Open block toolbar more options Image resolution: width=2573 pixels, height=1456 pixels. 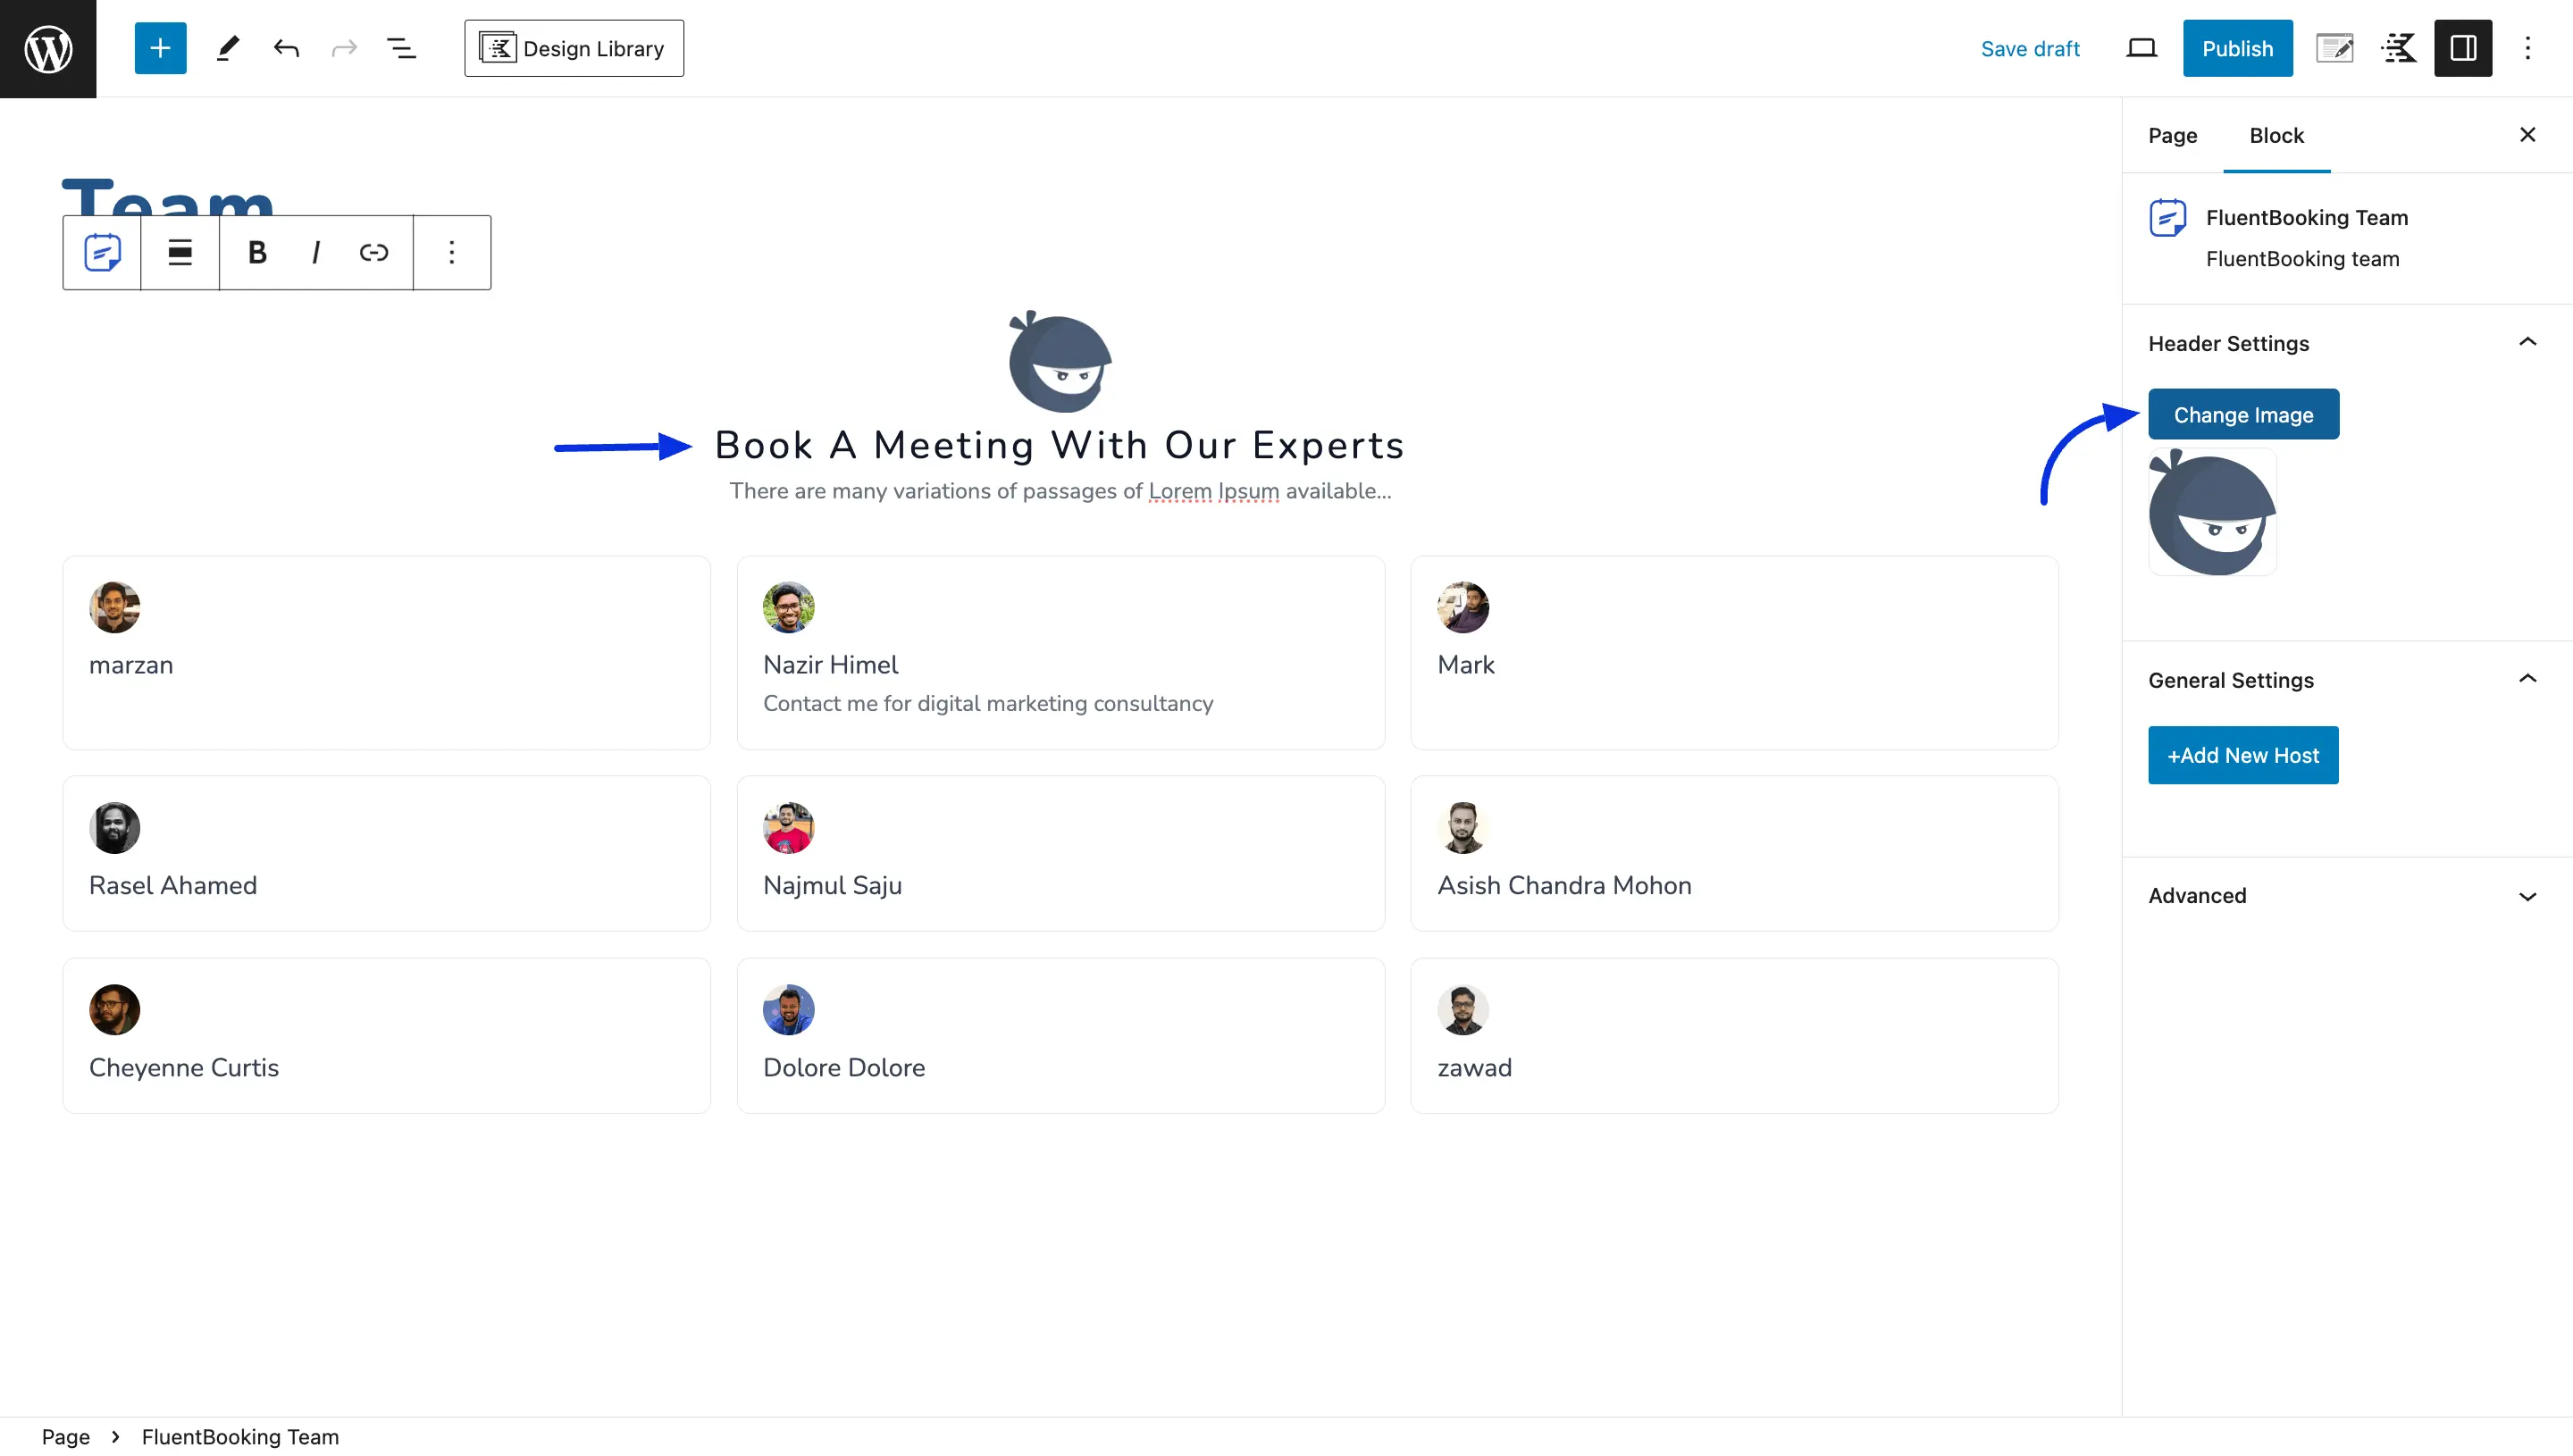coord(452,252)
